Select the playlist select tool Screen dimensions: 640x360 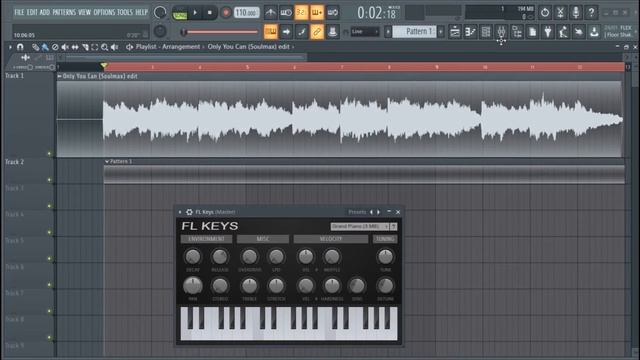coord(95,47)
